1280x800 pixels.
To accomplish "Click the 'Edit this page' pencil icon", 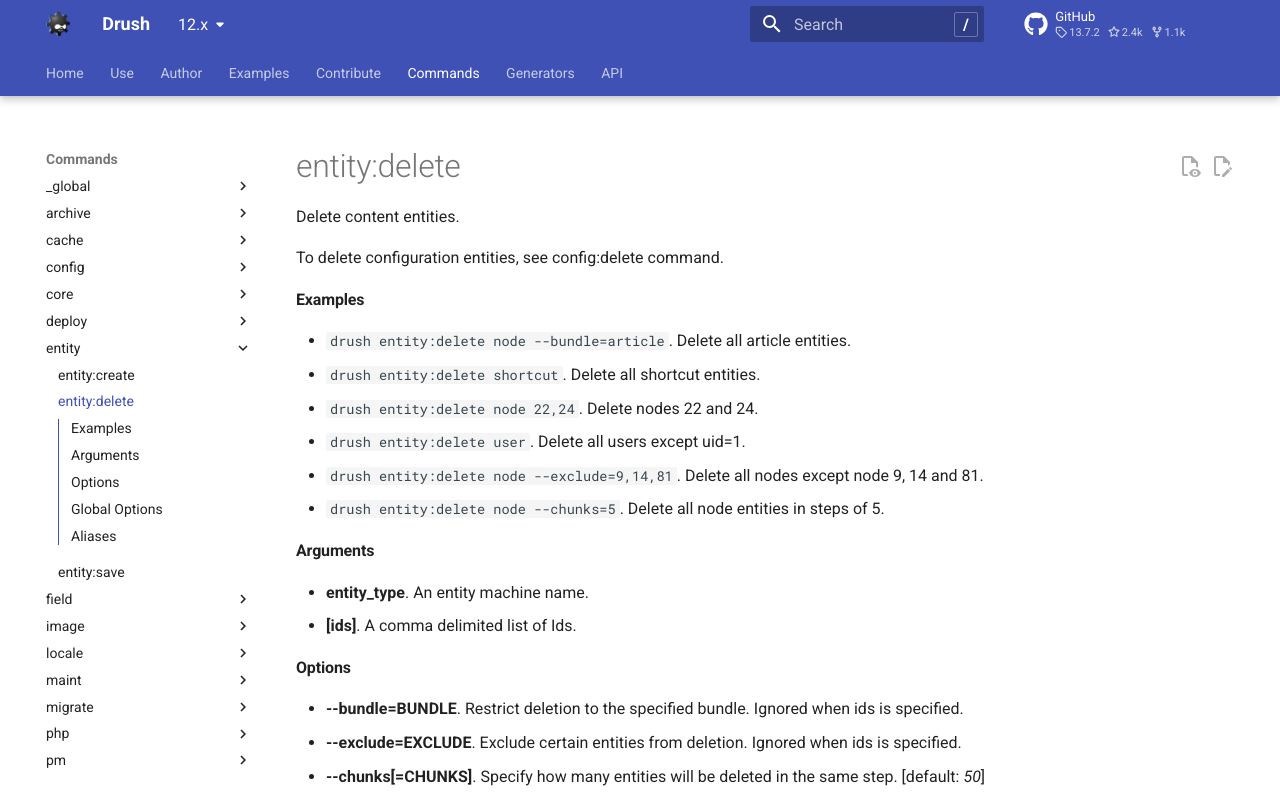I will click(1223, 166).
